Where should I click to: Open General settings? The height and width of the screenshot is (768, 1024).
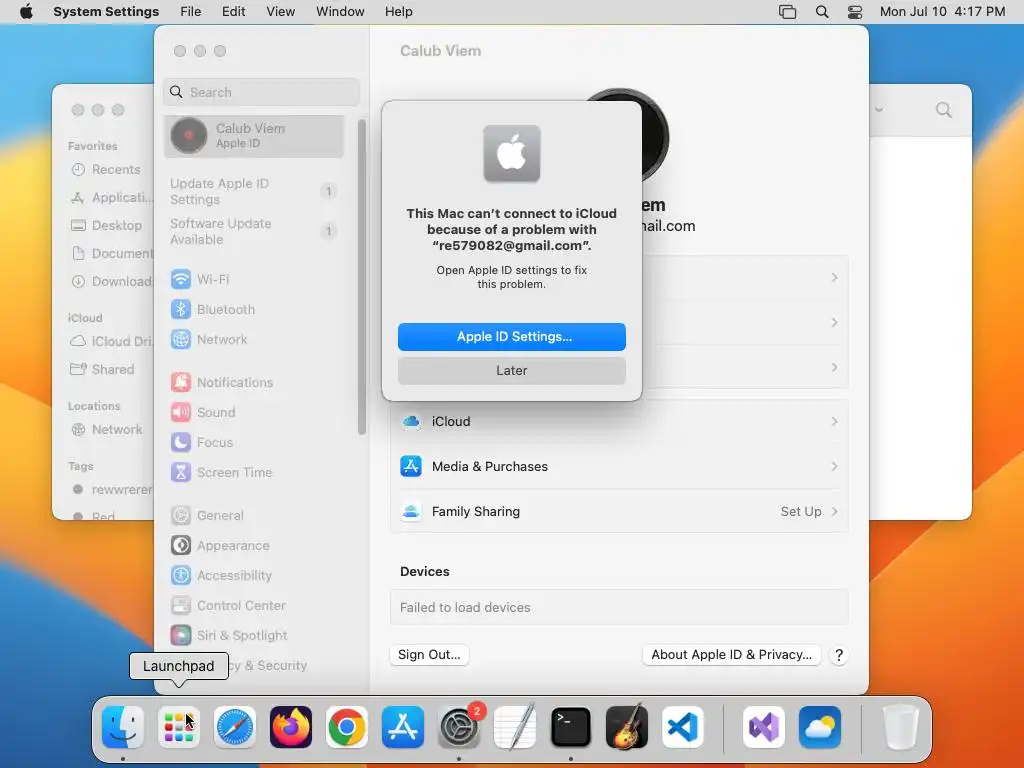click(207, 515)
